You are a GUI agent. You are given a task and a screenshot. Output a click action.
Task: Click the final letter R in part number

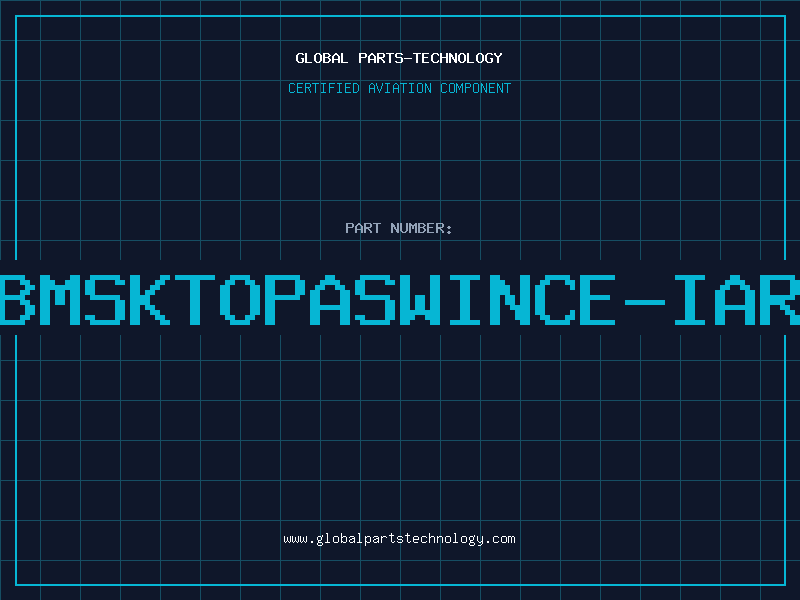click(780, 298)
